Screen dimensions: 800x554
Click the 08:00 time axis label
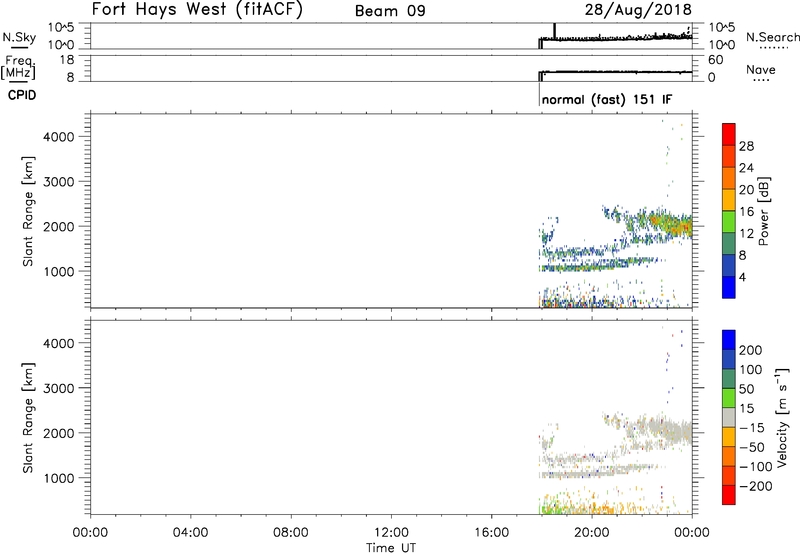coord(291,533)
